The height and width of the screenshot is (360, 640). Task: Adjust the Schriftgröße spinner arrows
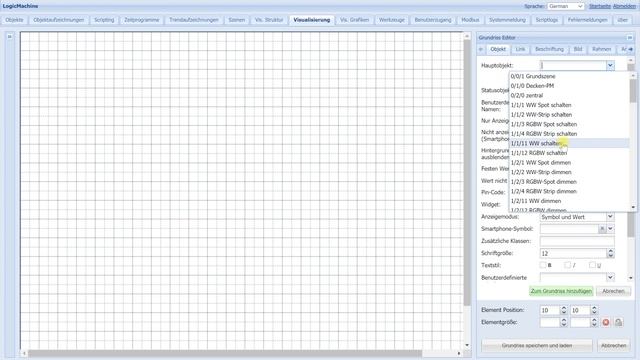point(611,253)
